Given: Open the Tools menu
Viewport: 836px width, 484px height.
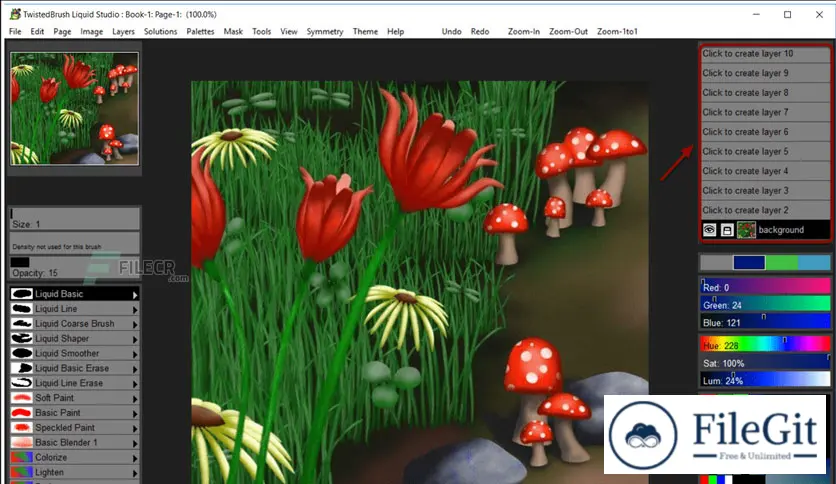Looking at the screenshot, I should 261,31.
